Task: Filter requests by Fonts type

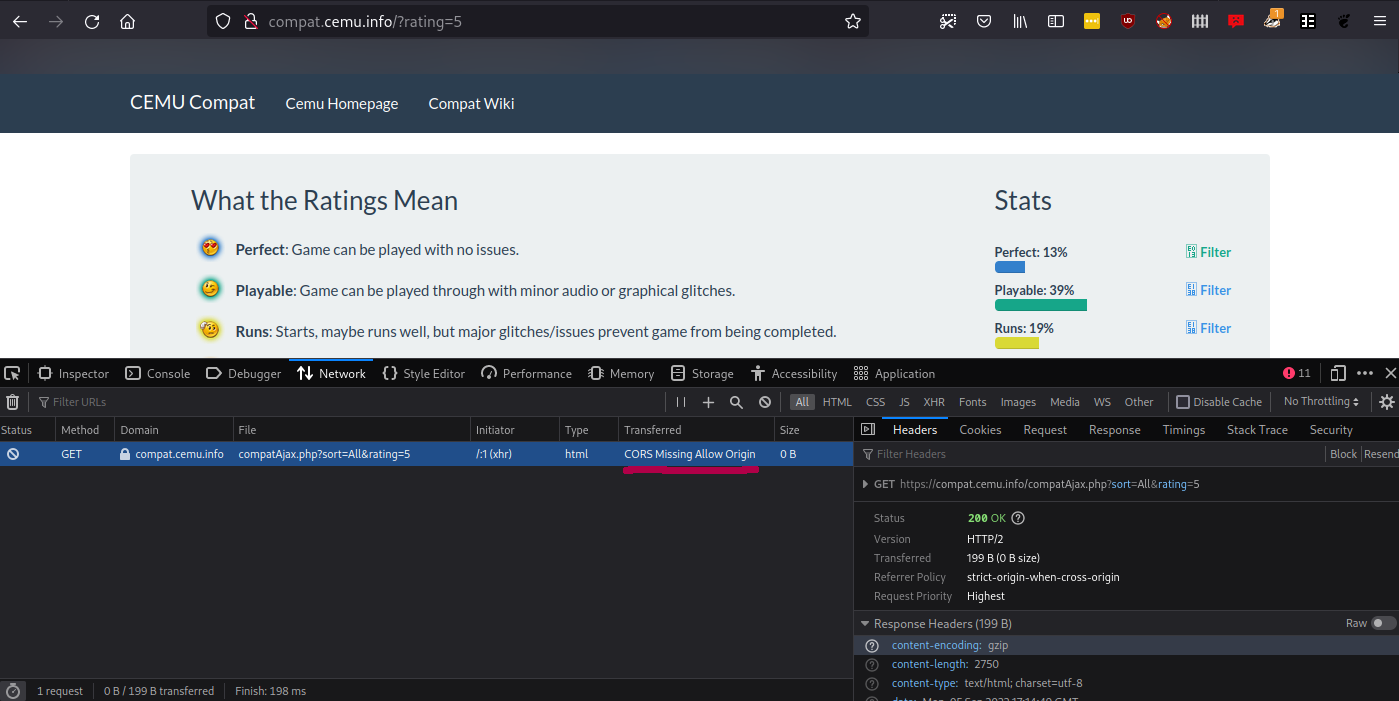Action: pyautogui.click(x=972, y=402)
